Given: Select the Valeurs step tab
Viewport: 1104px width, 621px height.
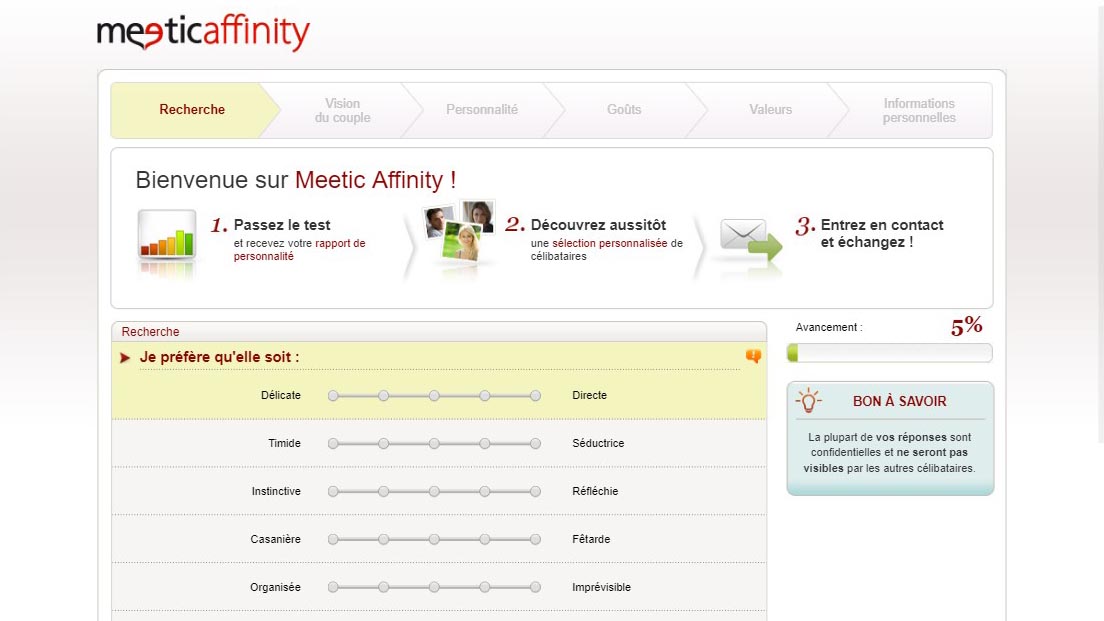Looking at the screenshot, I should click(770, 110).
